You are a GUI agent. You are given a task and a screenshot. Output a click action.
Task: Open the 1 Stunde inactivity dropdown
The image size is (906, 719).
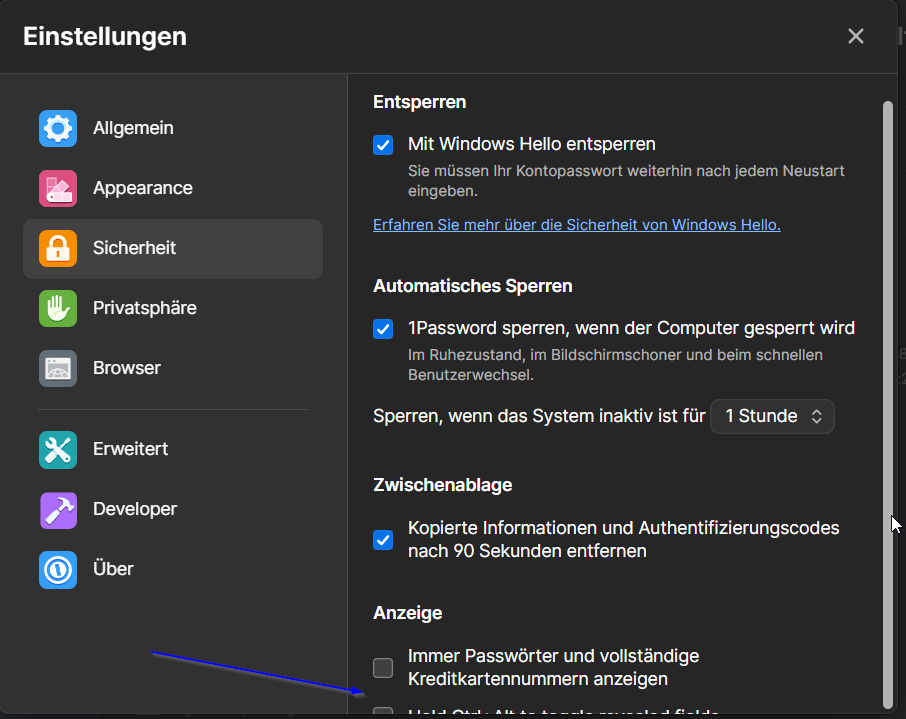[x=772, y=416]
